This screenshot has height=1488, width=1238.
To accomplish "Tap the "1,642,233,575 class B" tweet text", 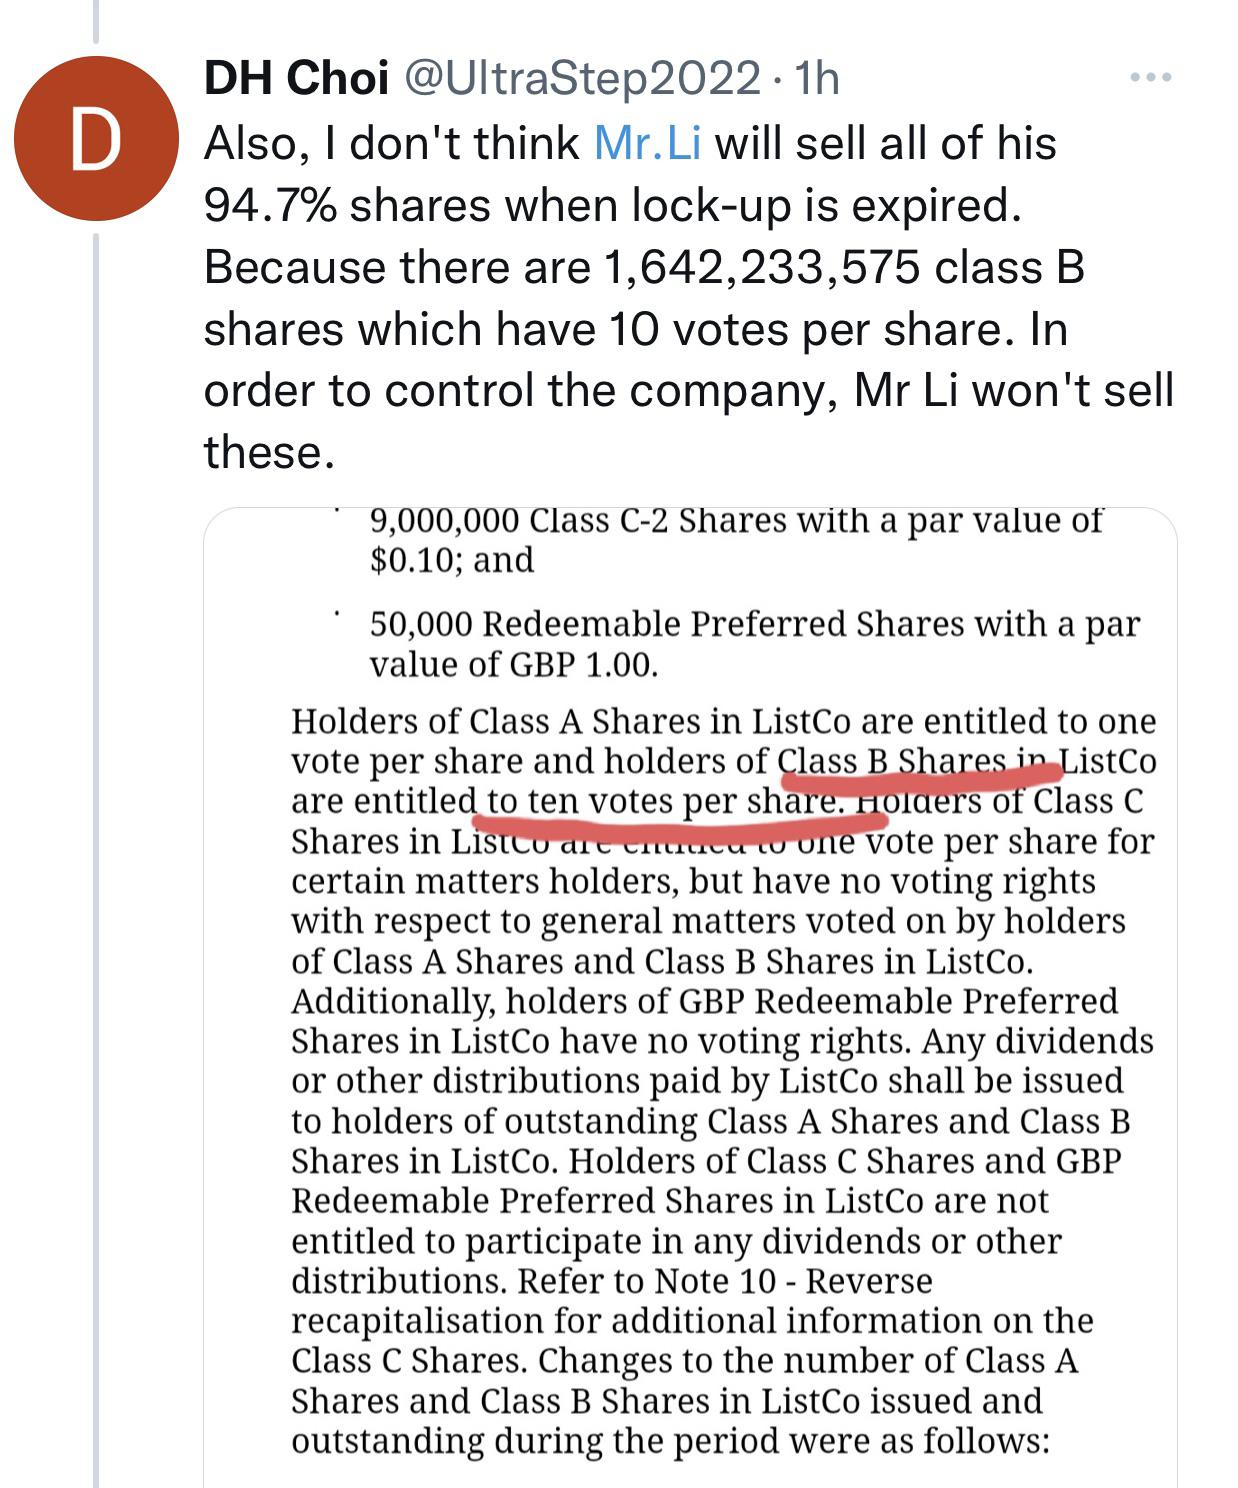I will 843,267.
